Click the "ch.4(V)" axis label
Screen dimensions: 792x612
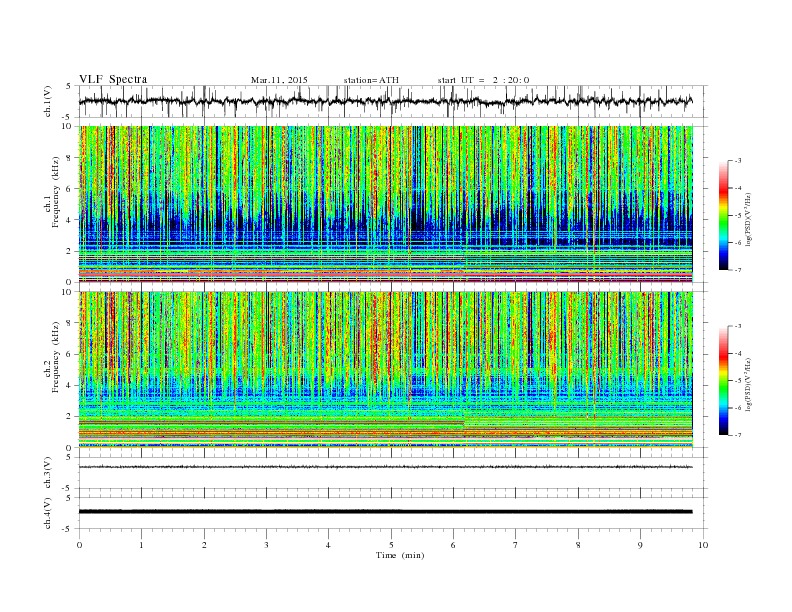point(47,513)
